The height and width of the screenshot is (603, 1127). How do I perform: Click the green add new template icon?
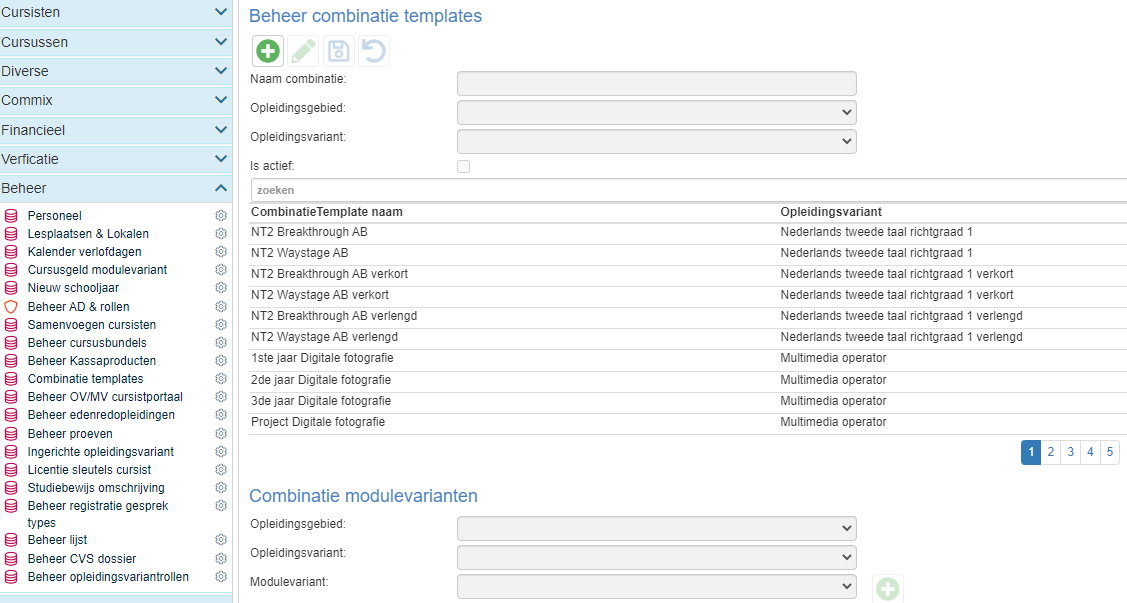coord(268,51)
